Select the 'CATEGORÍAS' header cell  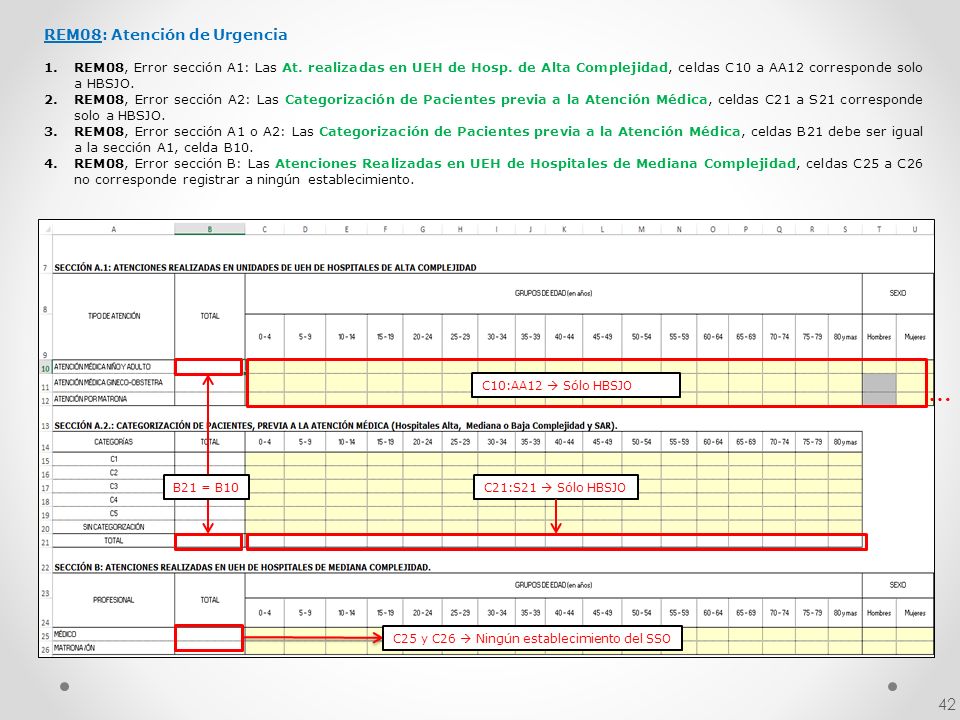(114, 442)
